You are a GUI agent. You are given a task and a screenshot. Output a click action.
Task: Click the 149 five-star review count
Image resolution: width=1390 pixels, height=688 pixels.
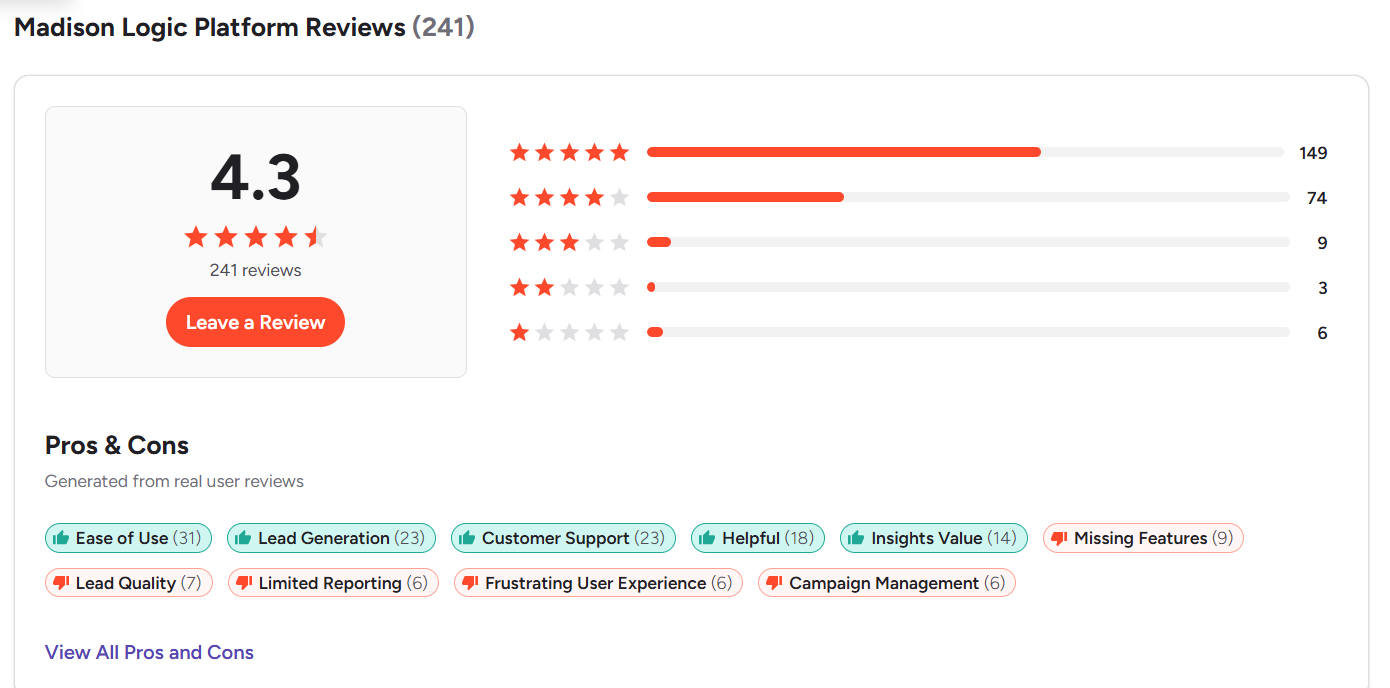[x=1313, y=153]
